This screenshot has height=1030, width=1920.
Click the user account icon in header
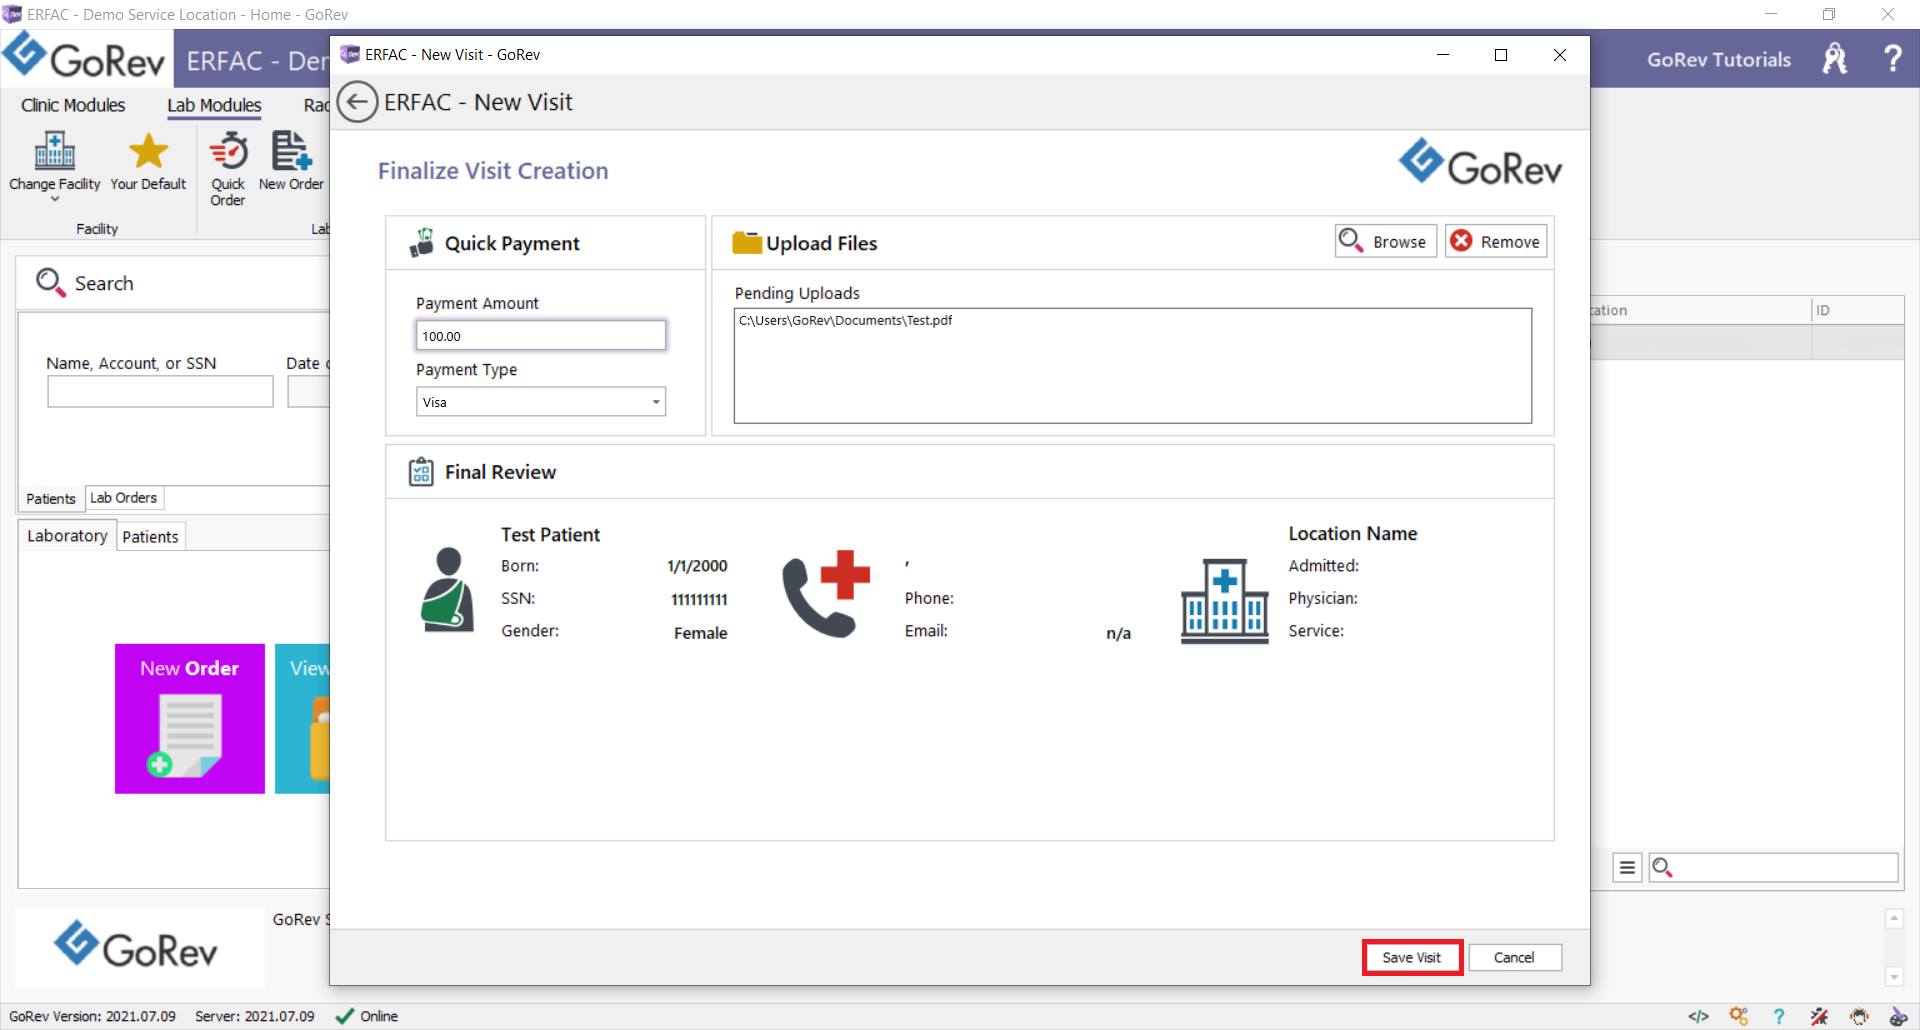point(1835,59)
